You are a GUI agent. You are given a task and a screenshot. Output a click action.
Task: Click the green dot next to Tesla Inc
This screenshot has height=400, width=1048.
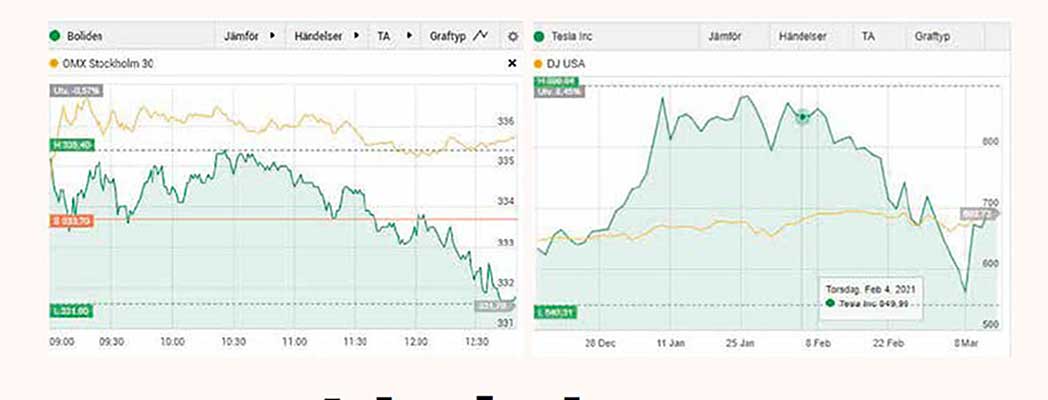pyautogui.click(x=542, y=36)
